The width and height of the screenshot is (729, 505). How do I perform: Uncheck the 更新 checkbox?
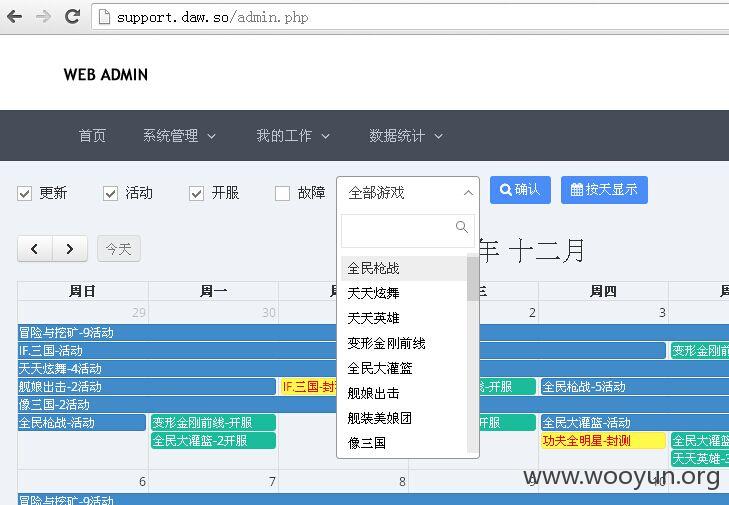coord(25,193)
